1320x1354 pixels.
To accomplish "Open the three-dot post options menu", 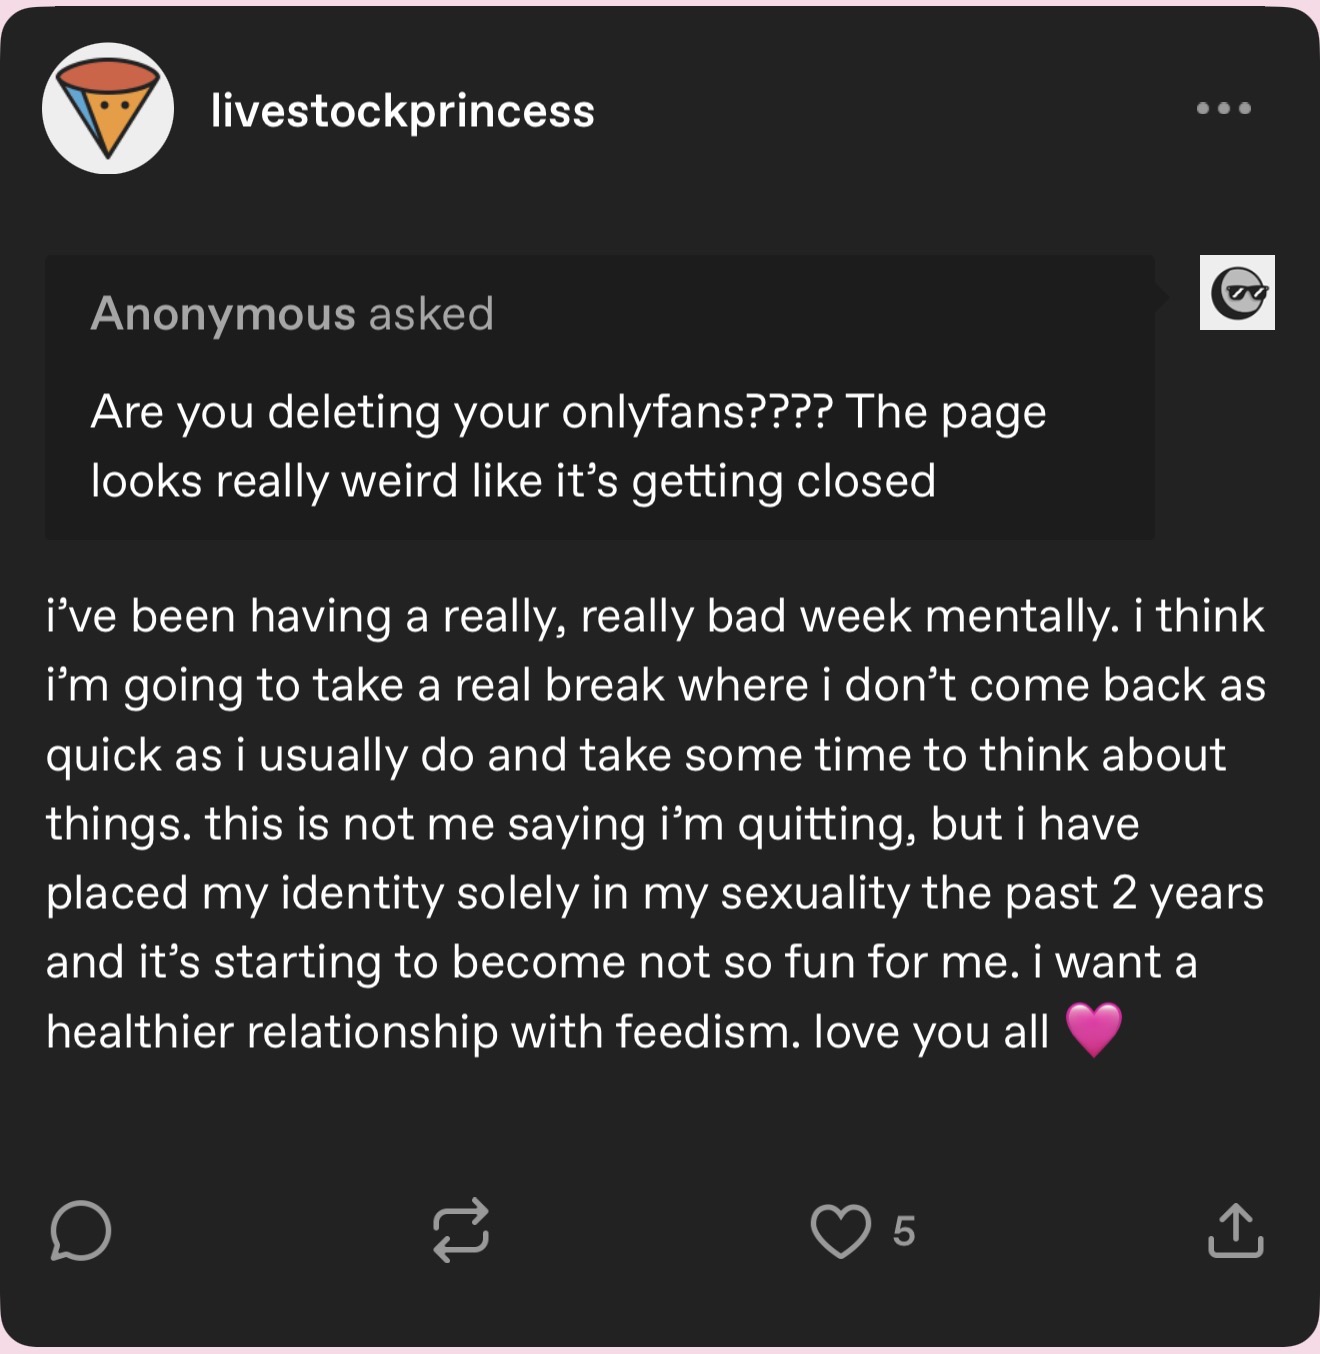I will tap(1223, 108).
